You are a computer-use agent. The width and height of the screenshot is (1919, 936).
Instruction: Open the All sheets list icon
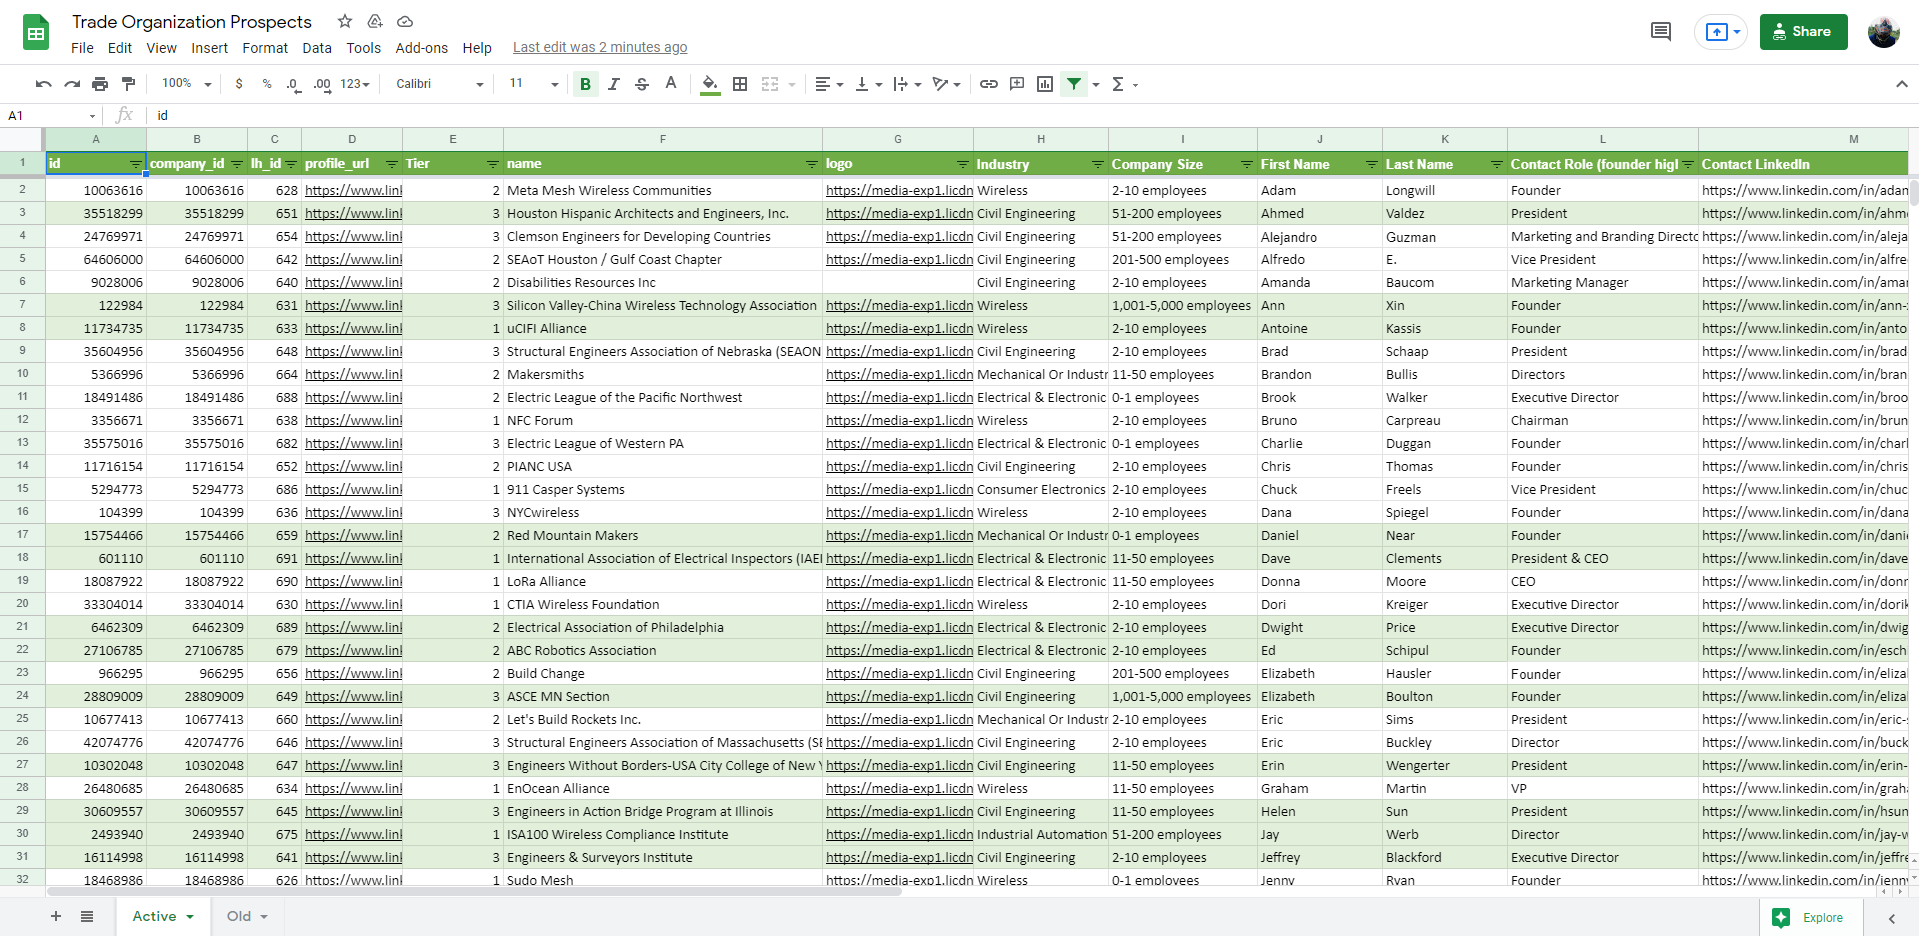point(87,916)
